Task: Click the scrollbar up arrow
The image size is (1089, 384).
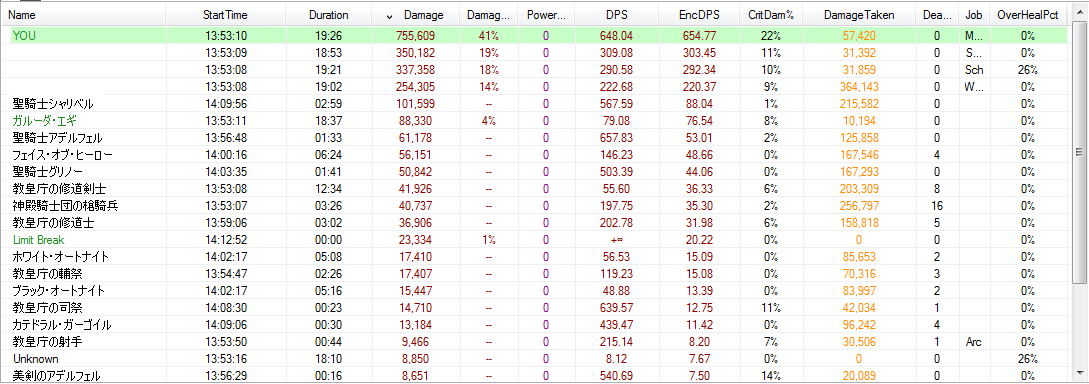Action: [x=1079, y=10]
